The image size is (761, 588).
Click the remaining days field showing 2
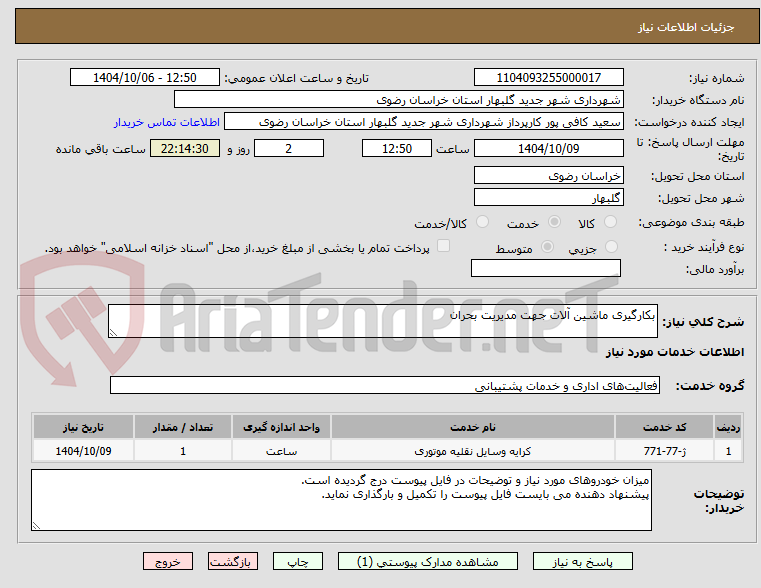(289, 148)
